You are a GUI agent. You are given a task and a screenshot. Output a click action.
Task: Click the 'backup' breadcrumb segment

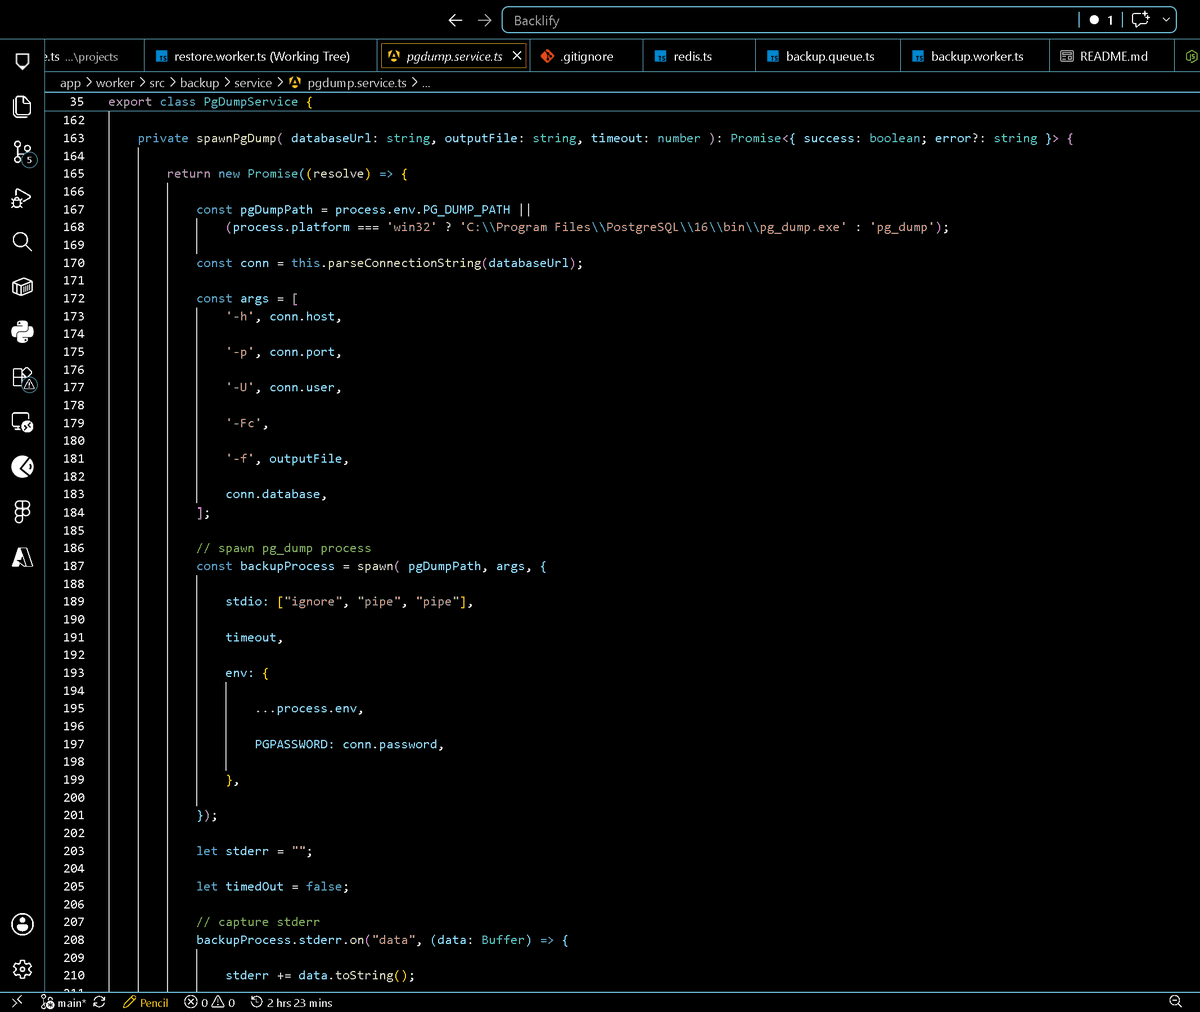pyautogui.click(x=199, y=83)
